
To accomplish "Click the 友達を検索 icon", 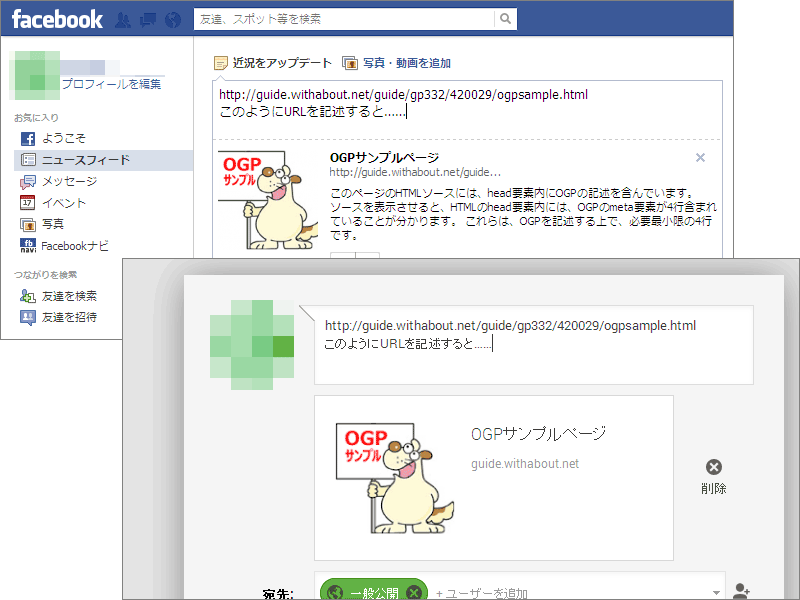I will pyautogui.click(x=28, y=296).
